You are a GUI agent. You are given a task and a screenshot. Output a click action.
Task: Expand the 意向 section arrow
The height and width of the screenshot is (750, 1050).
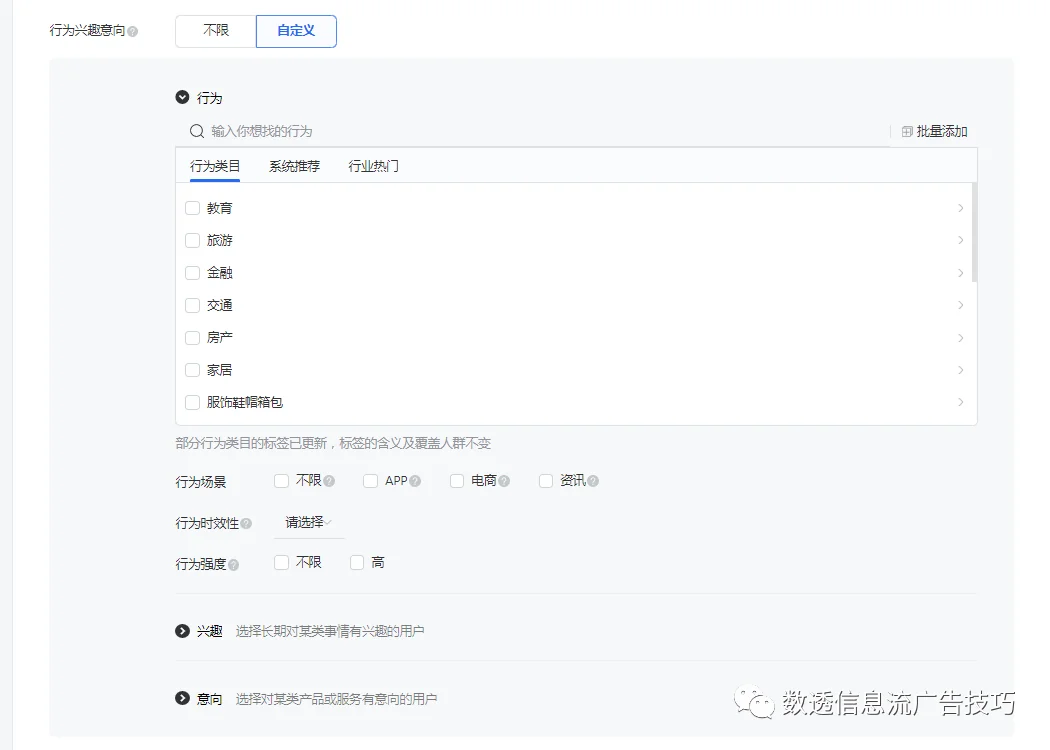tap(182, 698)
